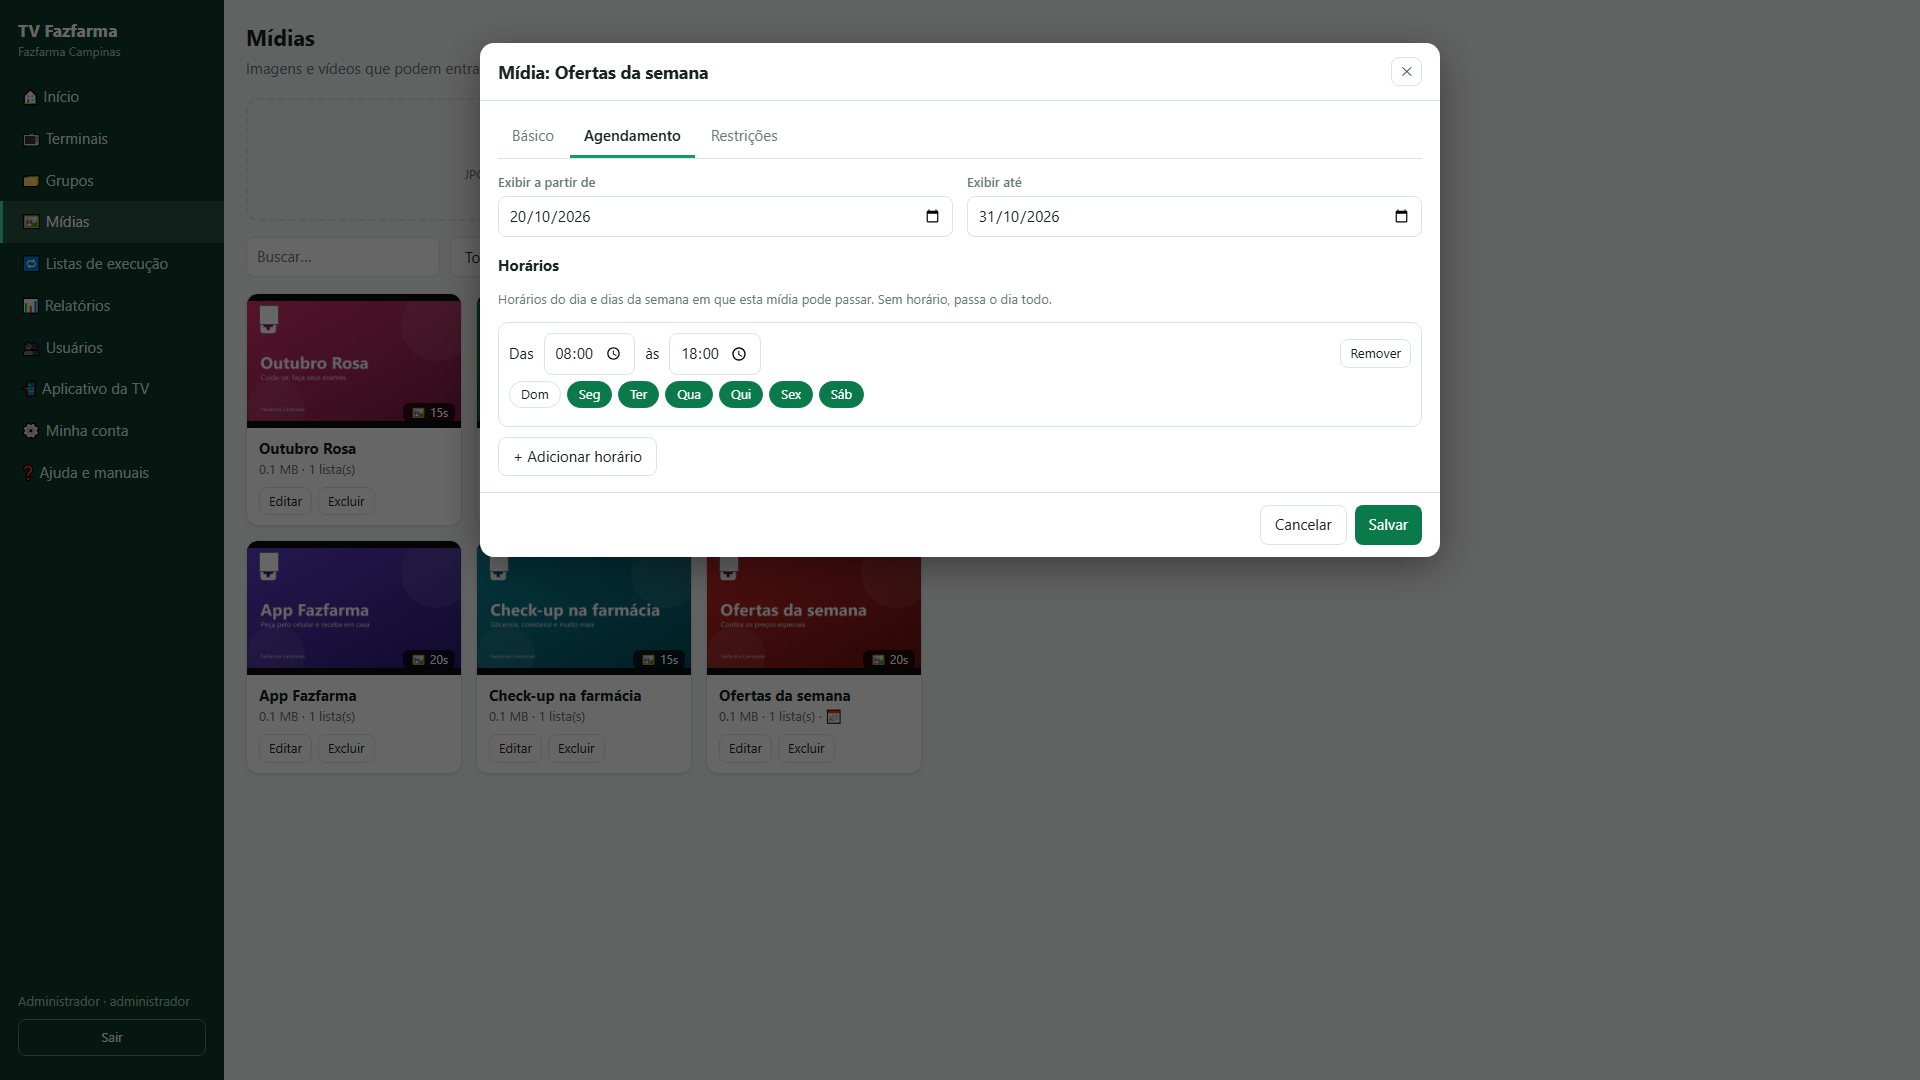Click Listas de execução icon in sidebar

pos(31,264)
